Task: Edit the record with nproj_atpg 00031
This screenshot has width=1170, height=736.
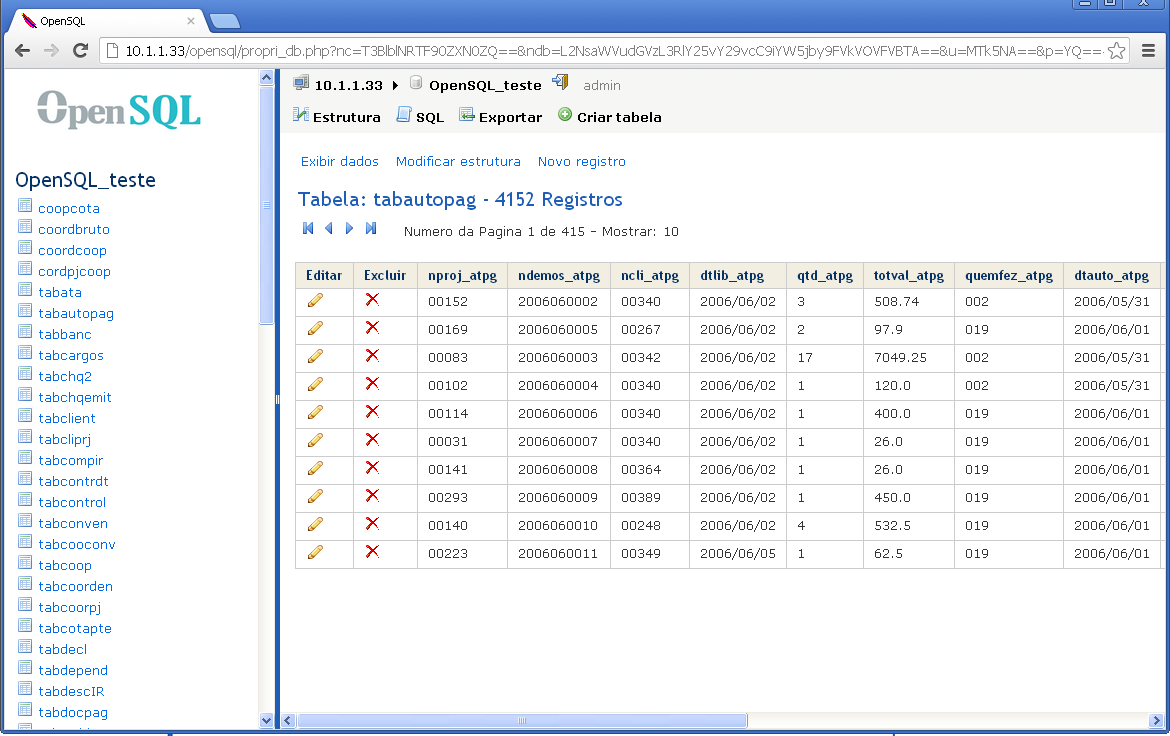Action: click(316, 440)
